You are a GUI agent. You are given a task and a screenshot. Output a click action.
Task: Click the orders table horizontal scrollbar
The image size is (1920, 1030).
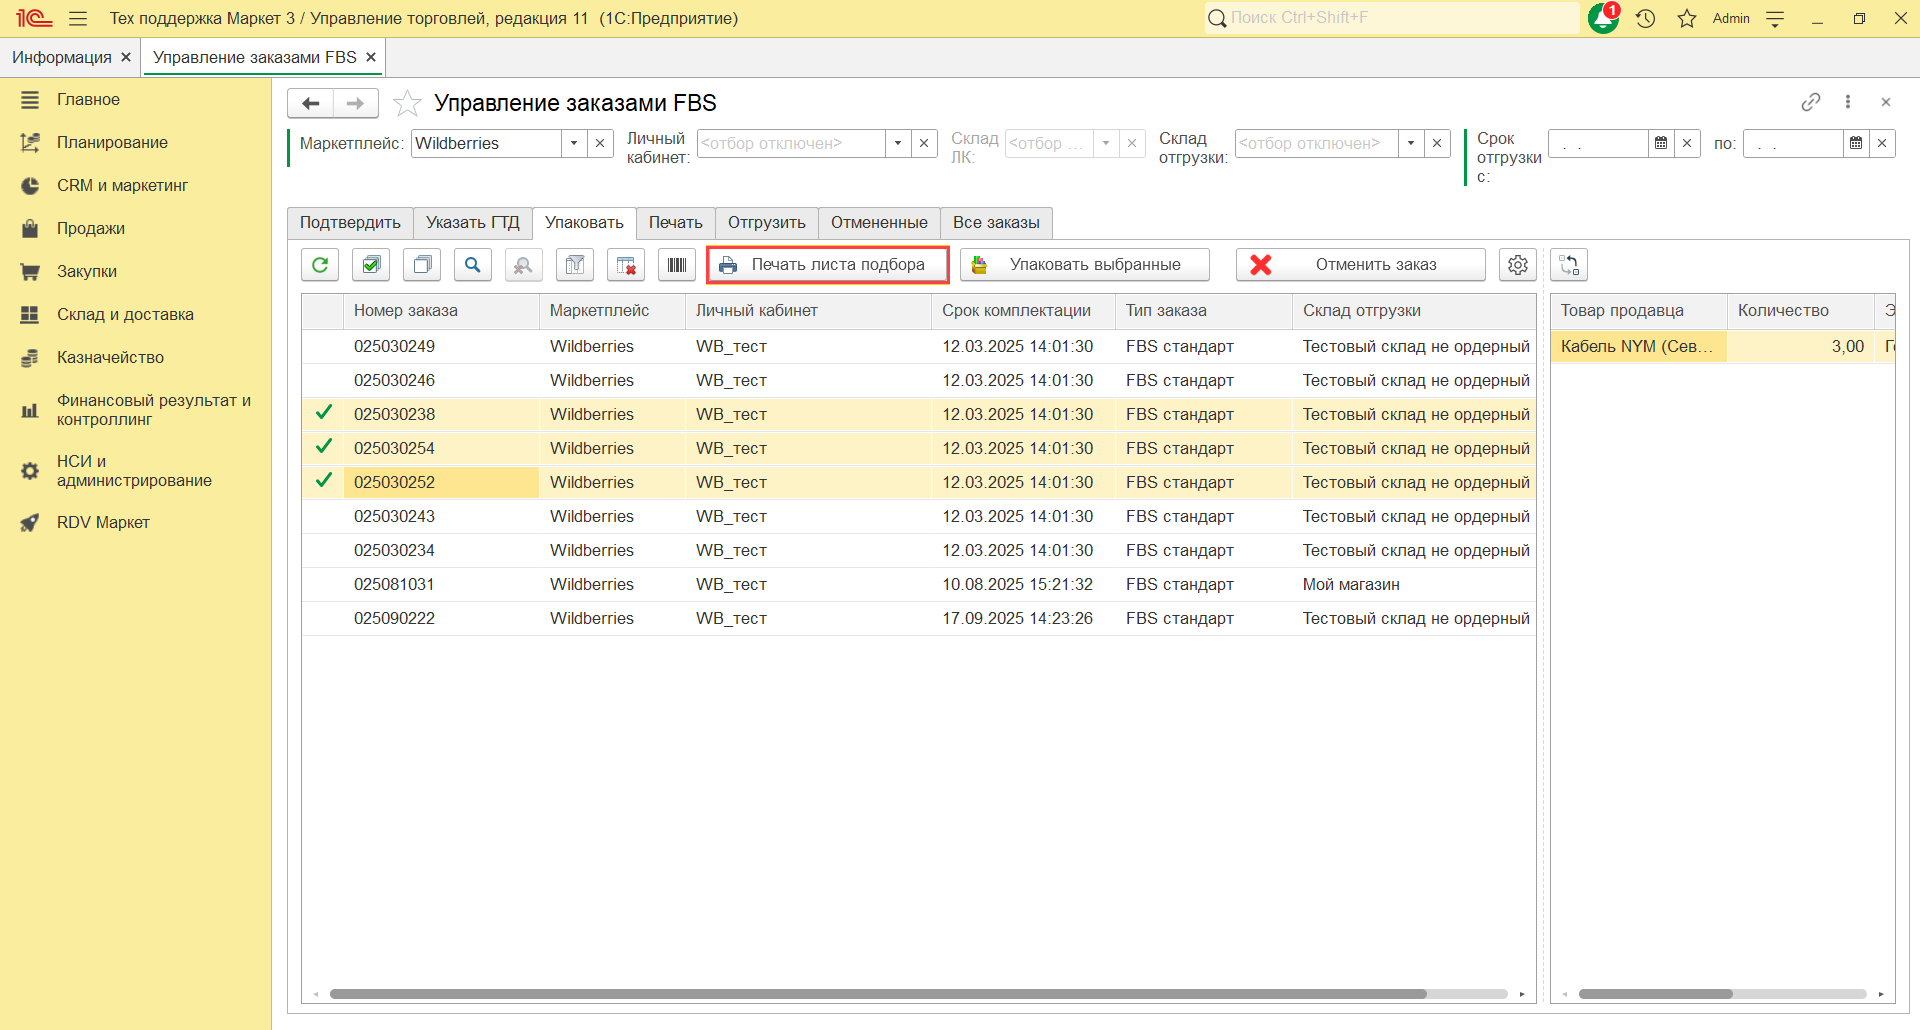[877, 994]
